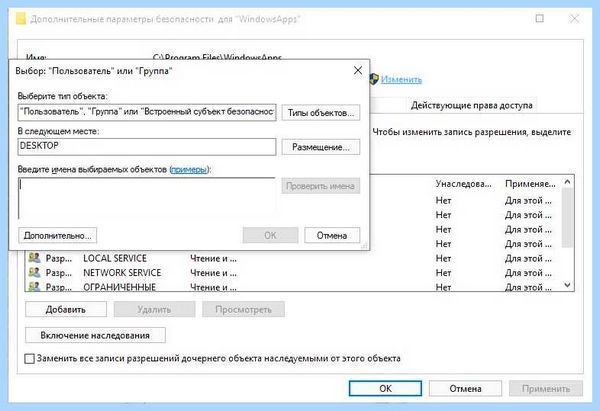Open the Дополнительно search options
The height and width of the screenshot is (411, 600).
pos(57,235)
